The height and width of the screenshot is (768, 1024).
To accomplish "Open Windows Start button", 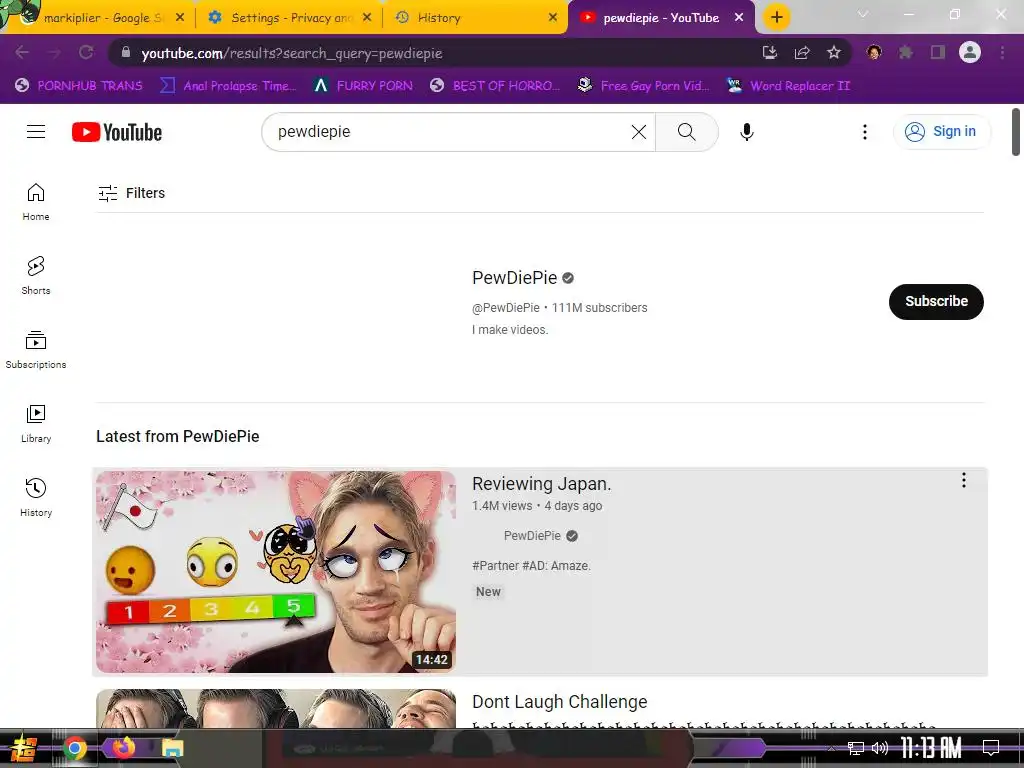I will pos(22,748).
